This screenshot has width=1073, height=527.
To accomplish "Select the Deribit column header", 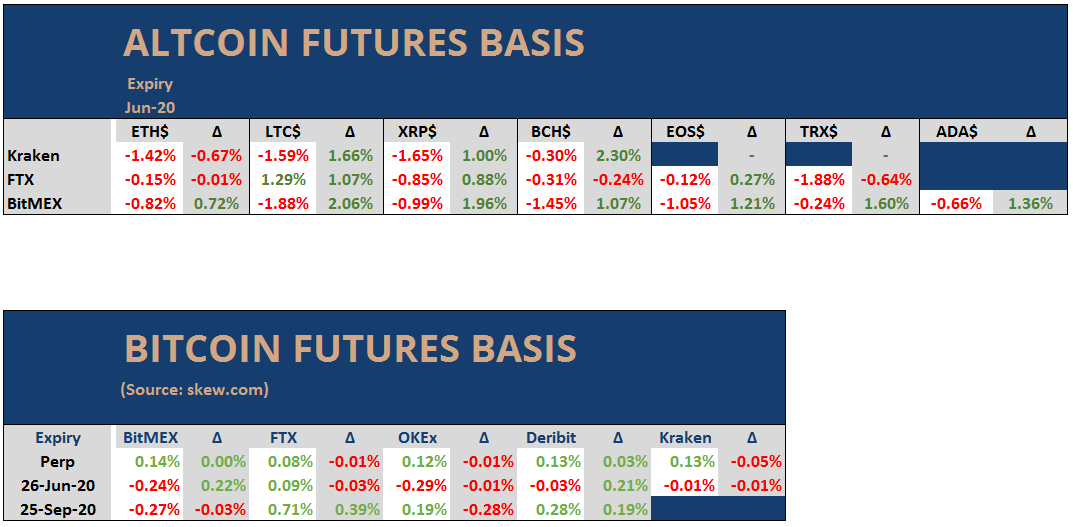I will click(x=551, y=437).
